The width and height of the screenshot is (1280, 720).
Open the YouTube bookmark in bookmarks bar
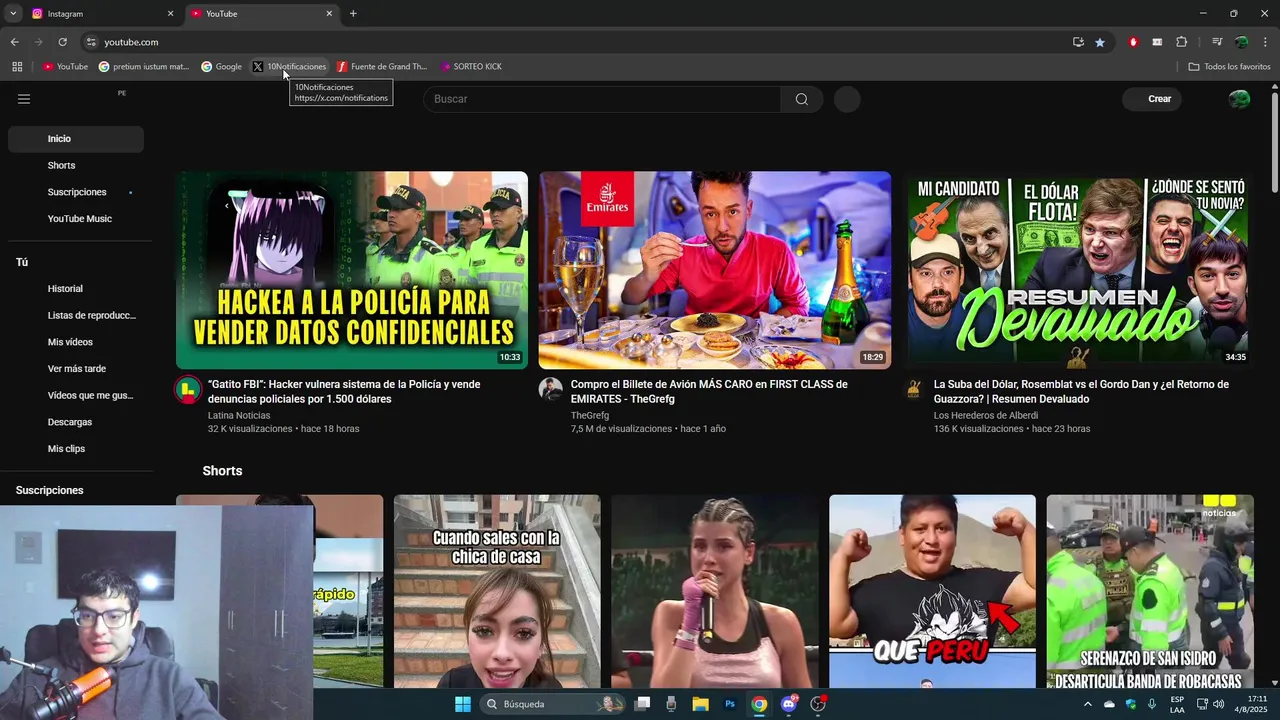click(65, 66)
